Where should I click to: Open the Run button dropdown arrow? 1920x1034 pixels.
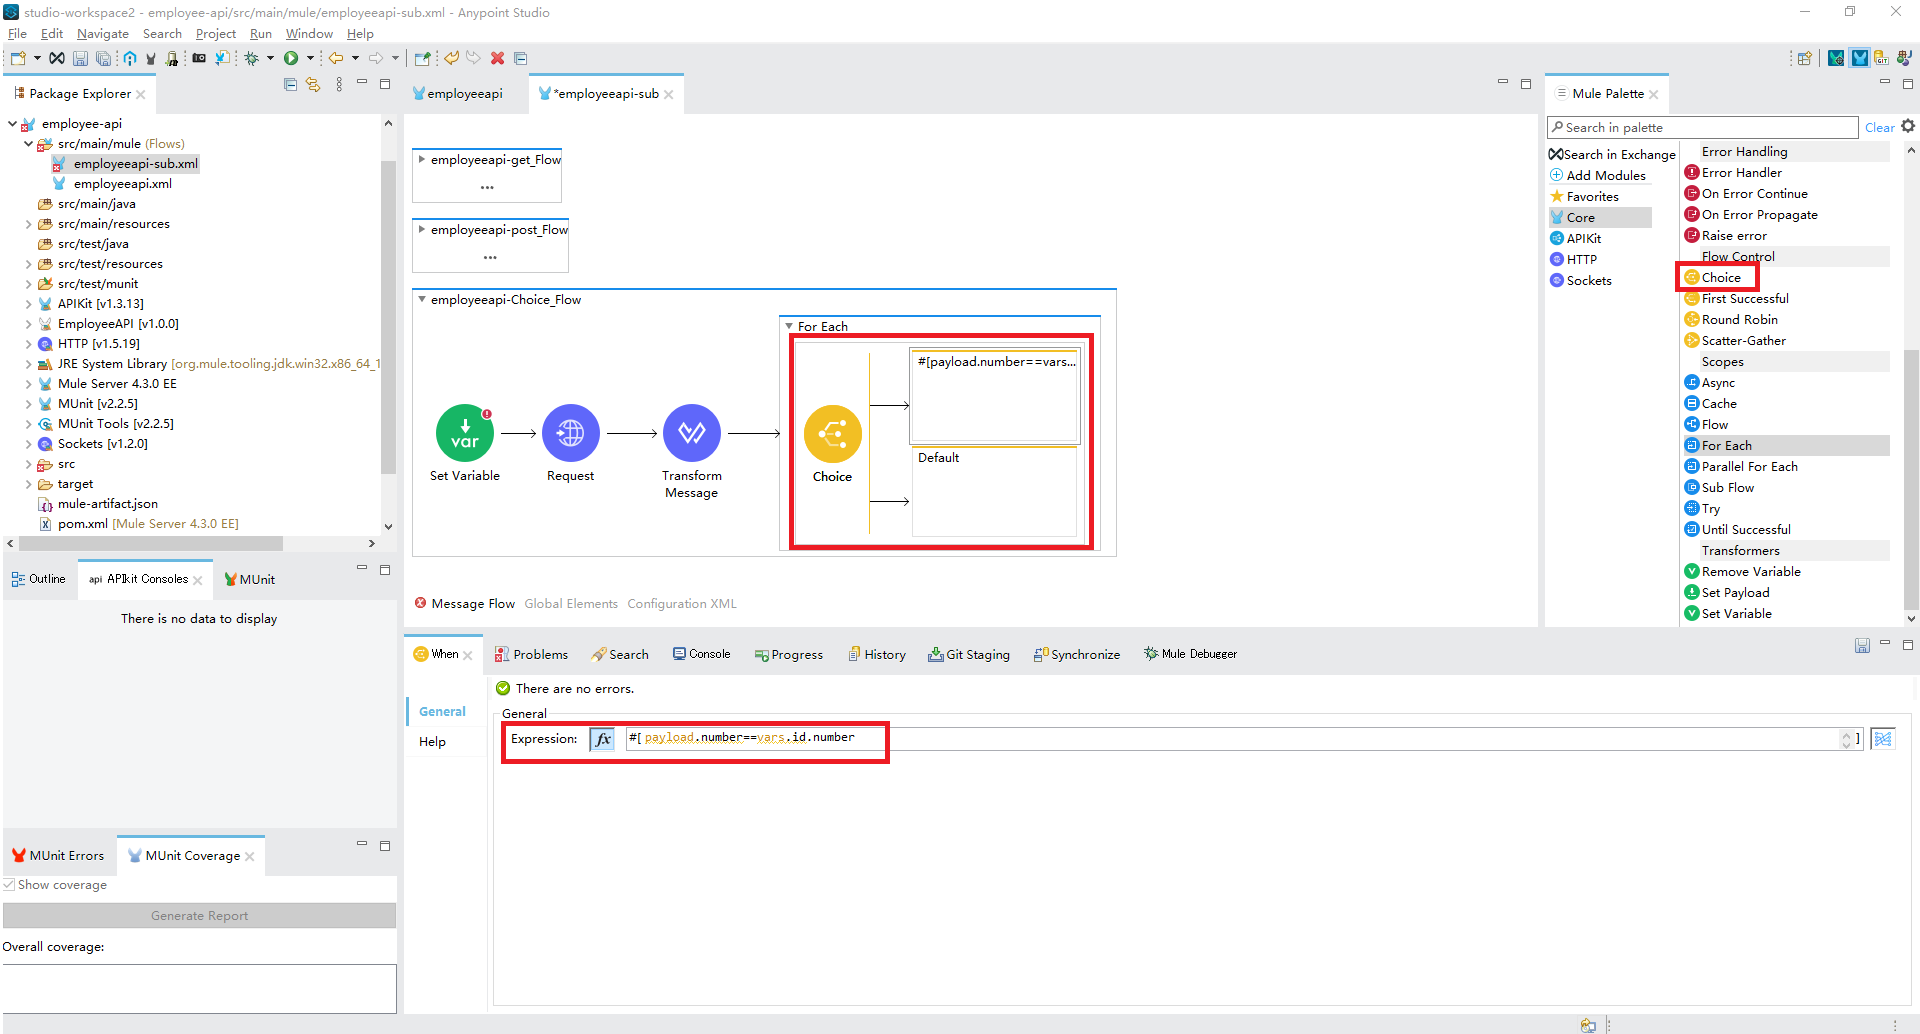click(310, 58)
